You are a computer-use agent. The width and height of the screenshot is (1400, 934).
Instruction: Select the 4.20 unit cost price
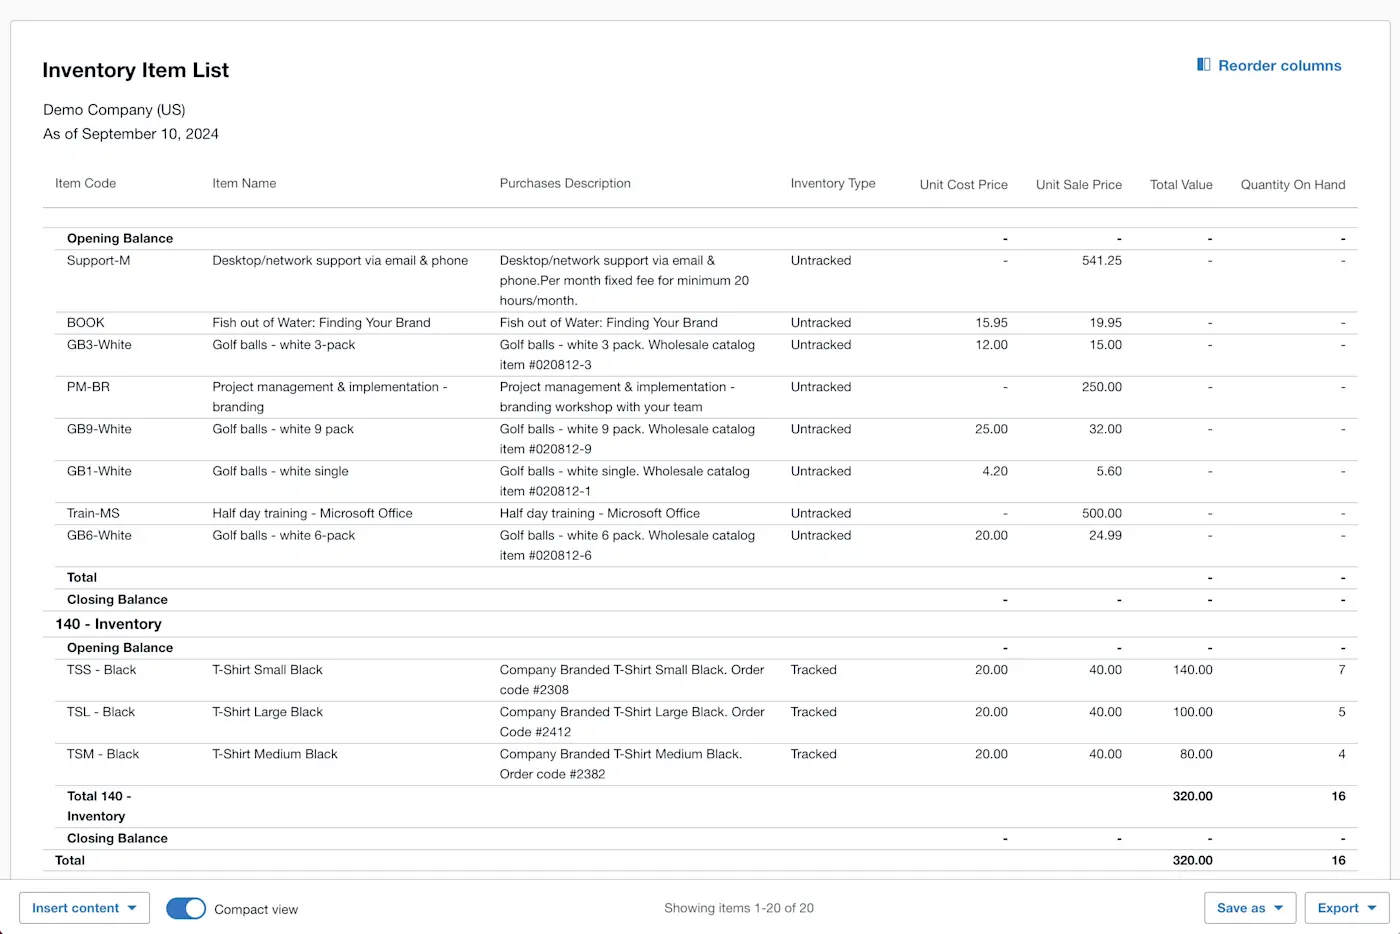click(x=995, y=470)
